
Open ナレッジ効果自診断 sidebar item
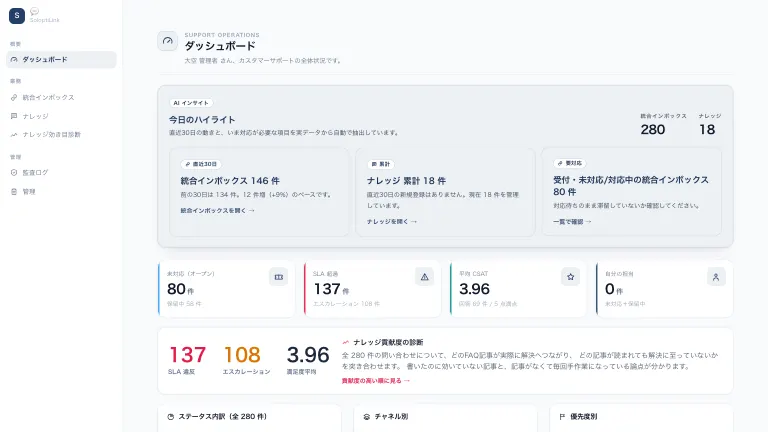point(61,135)
